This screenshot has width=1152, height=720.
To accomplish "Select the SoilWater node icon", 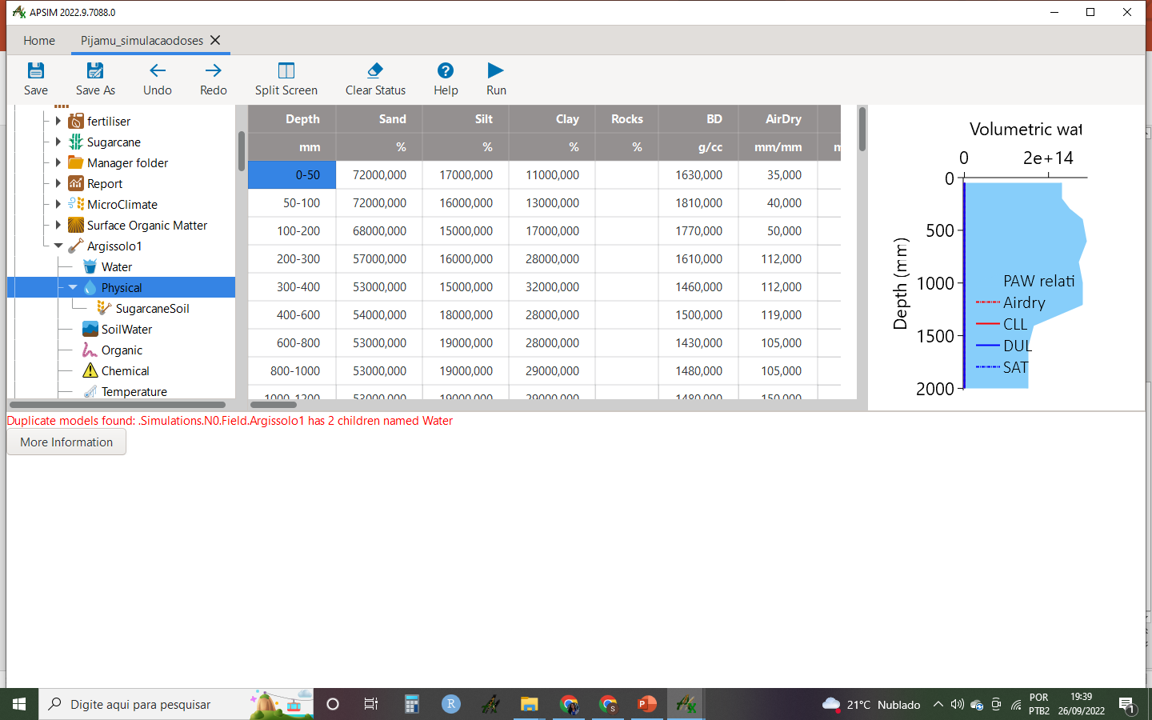I will click(x=90, y=329).
